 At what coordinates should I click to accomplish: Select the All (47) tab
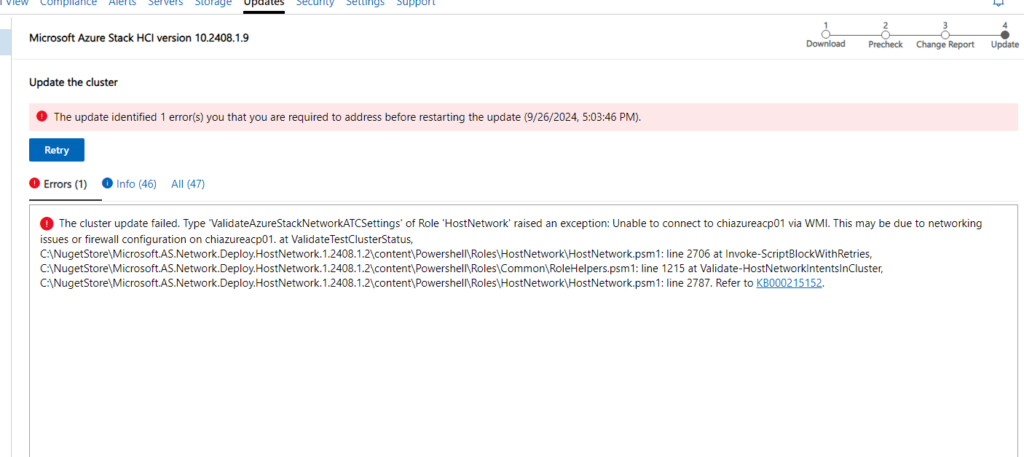(187, 184)
